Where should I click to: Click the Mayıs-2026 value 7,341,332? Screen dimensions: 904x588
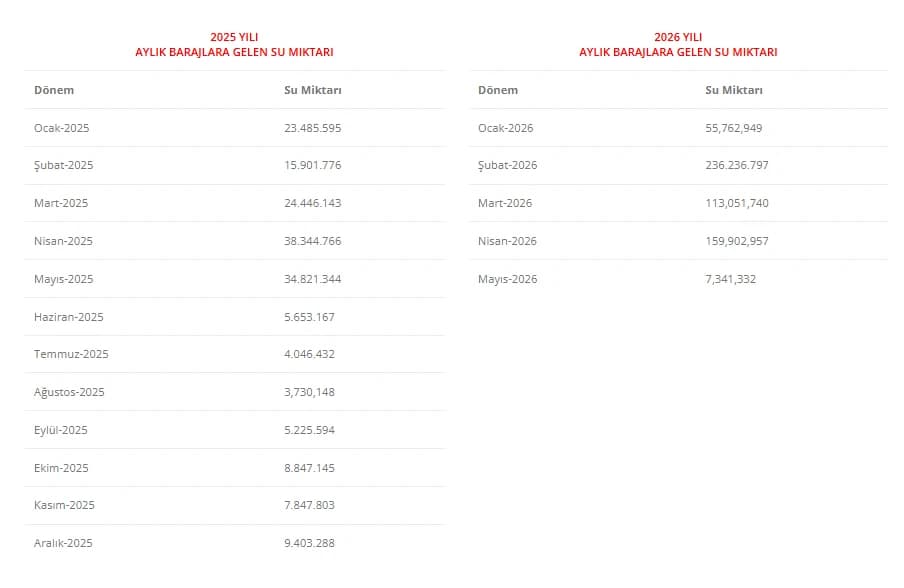tap(730, 279)
